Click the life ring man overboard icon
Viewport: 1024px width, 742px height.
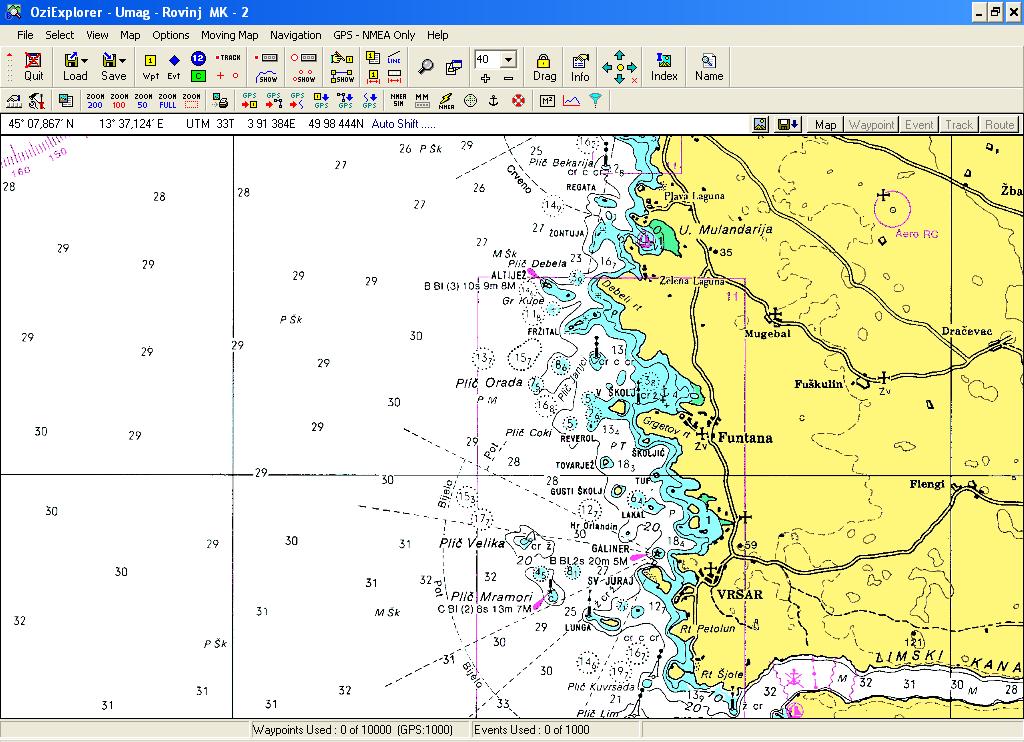[x=518, y=101]
